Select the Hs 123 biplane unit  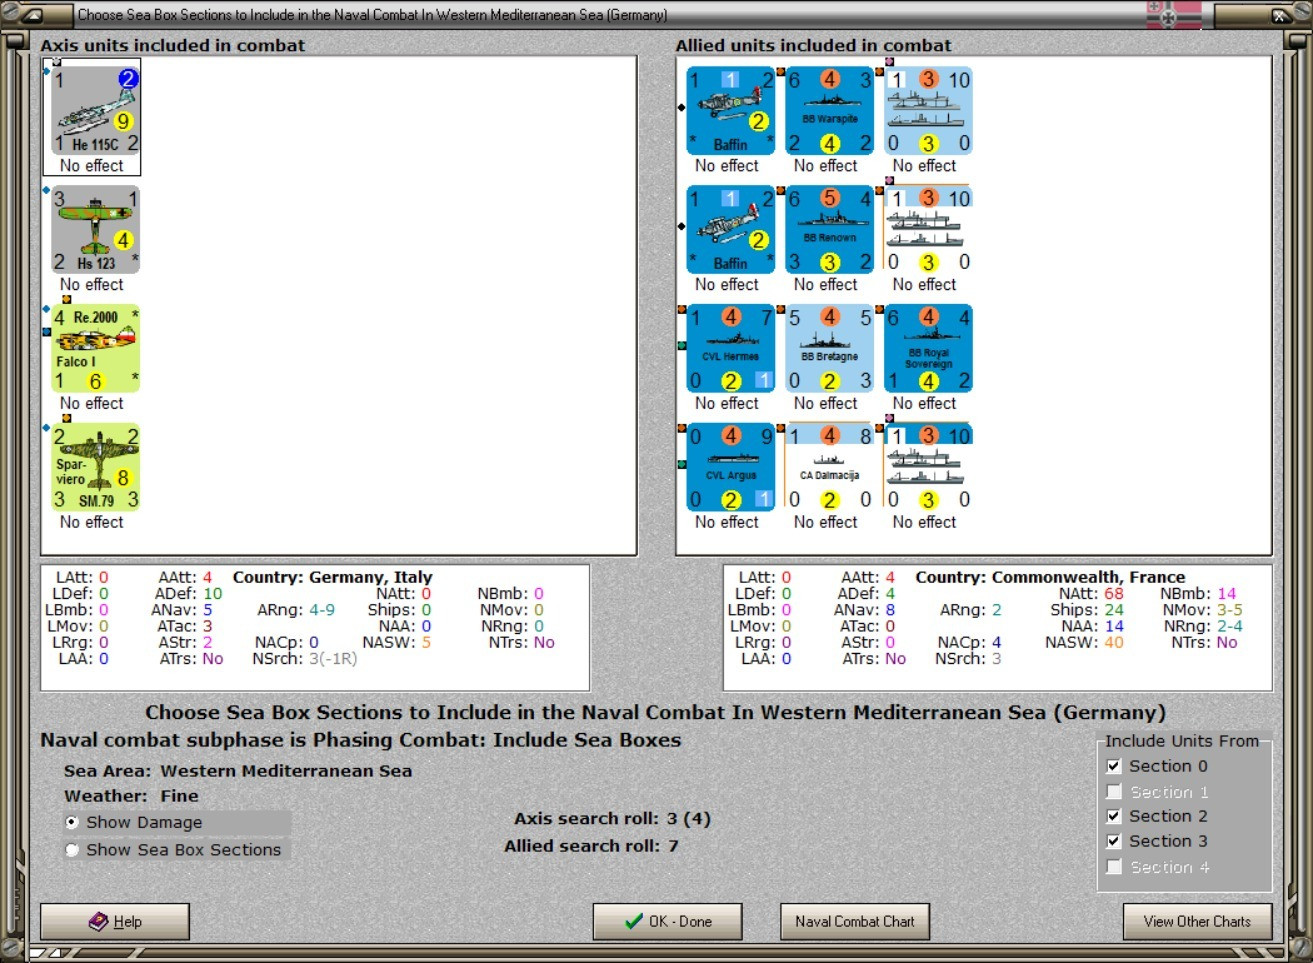point(96,230)
